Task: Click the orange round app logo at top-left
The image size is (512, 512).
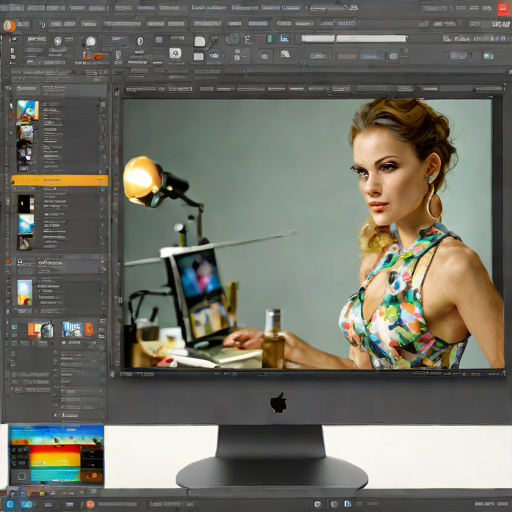Action: 9,25
